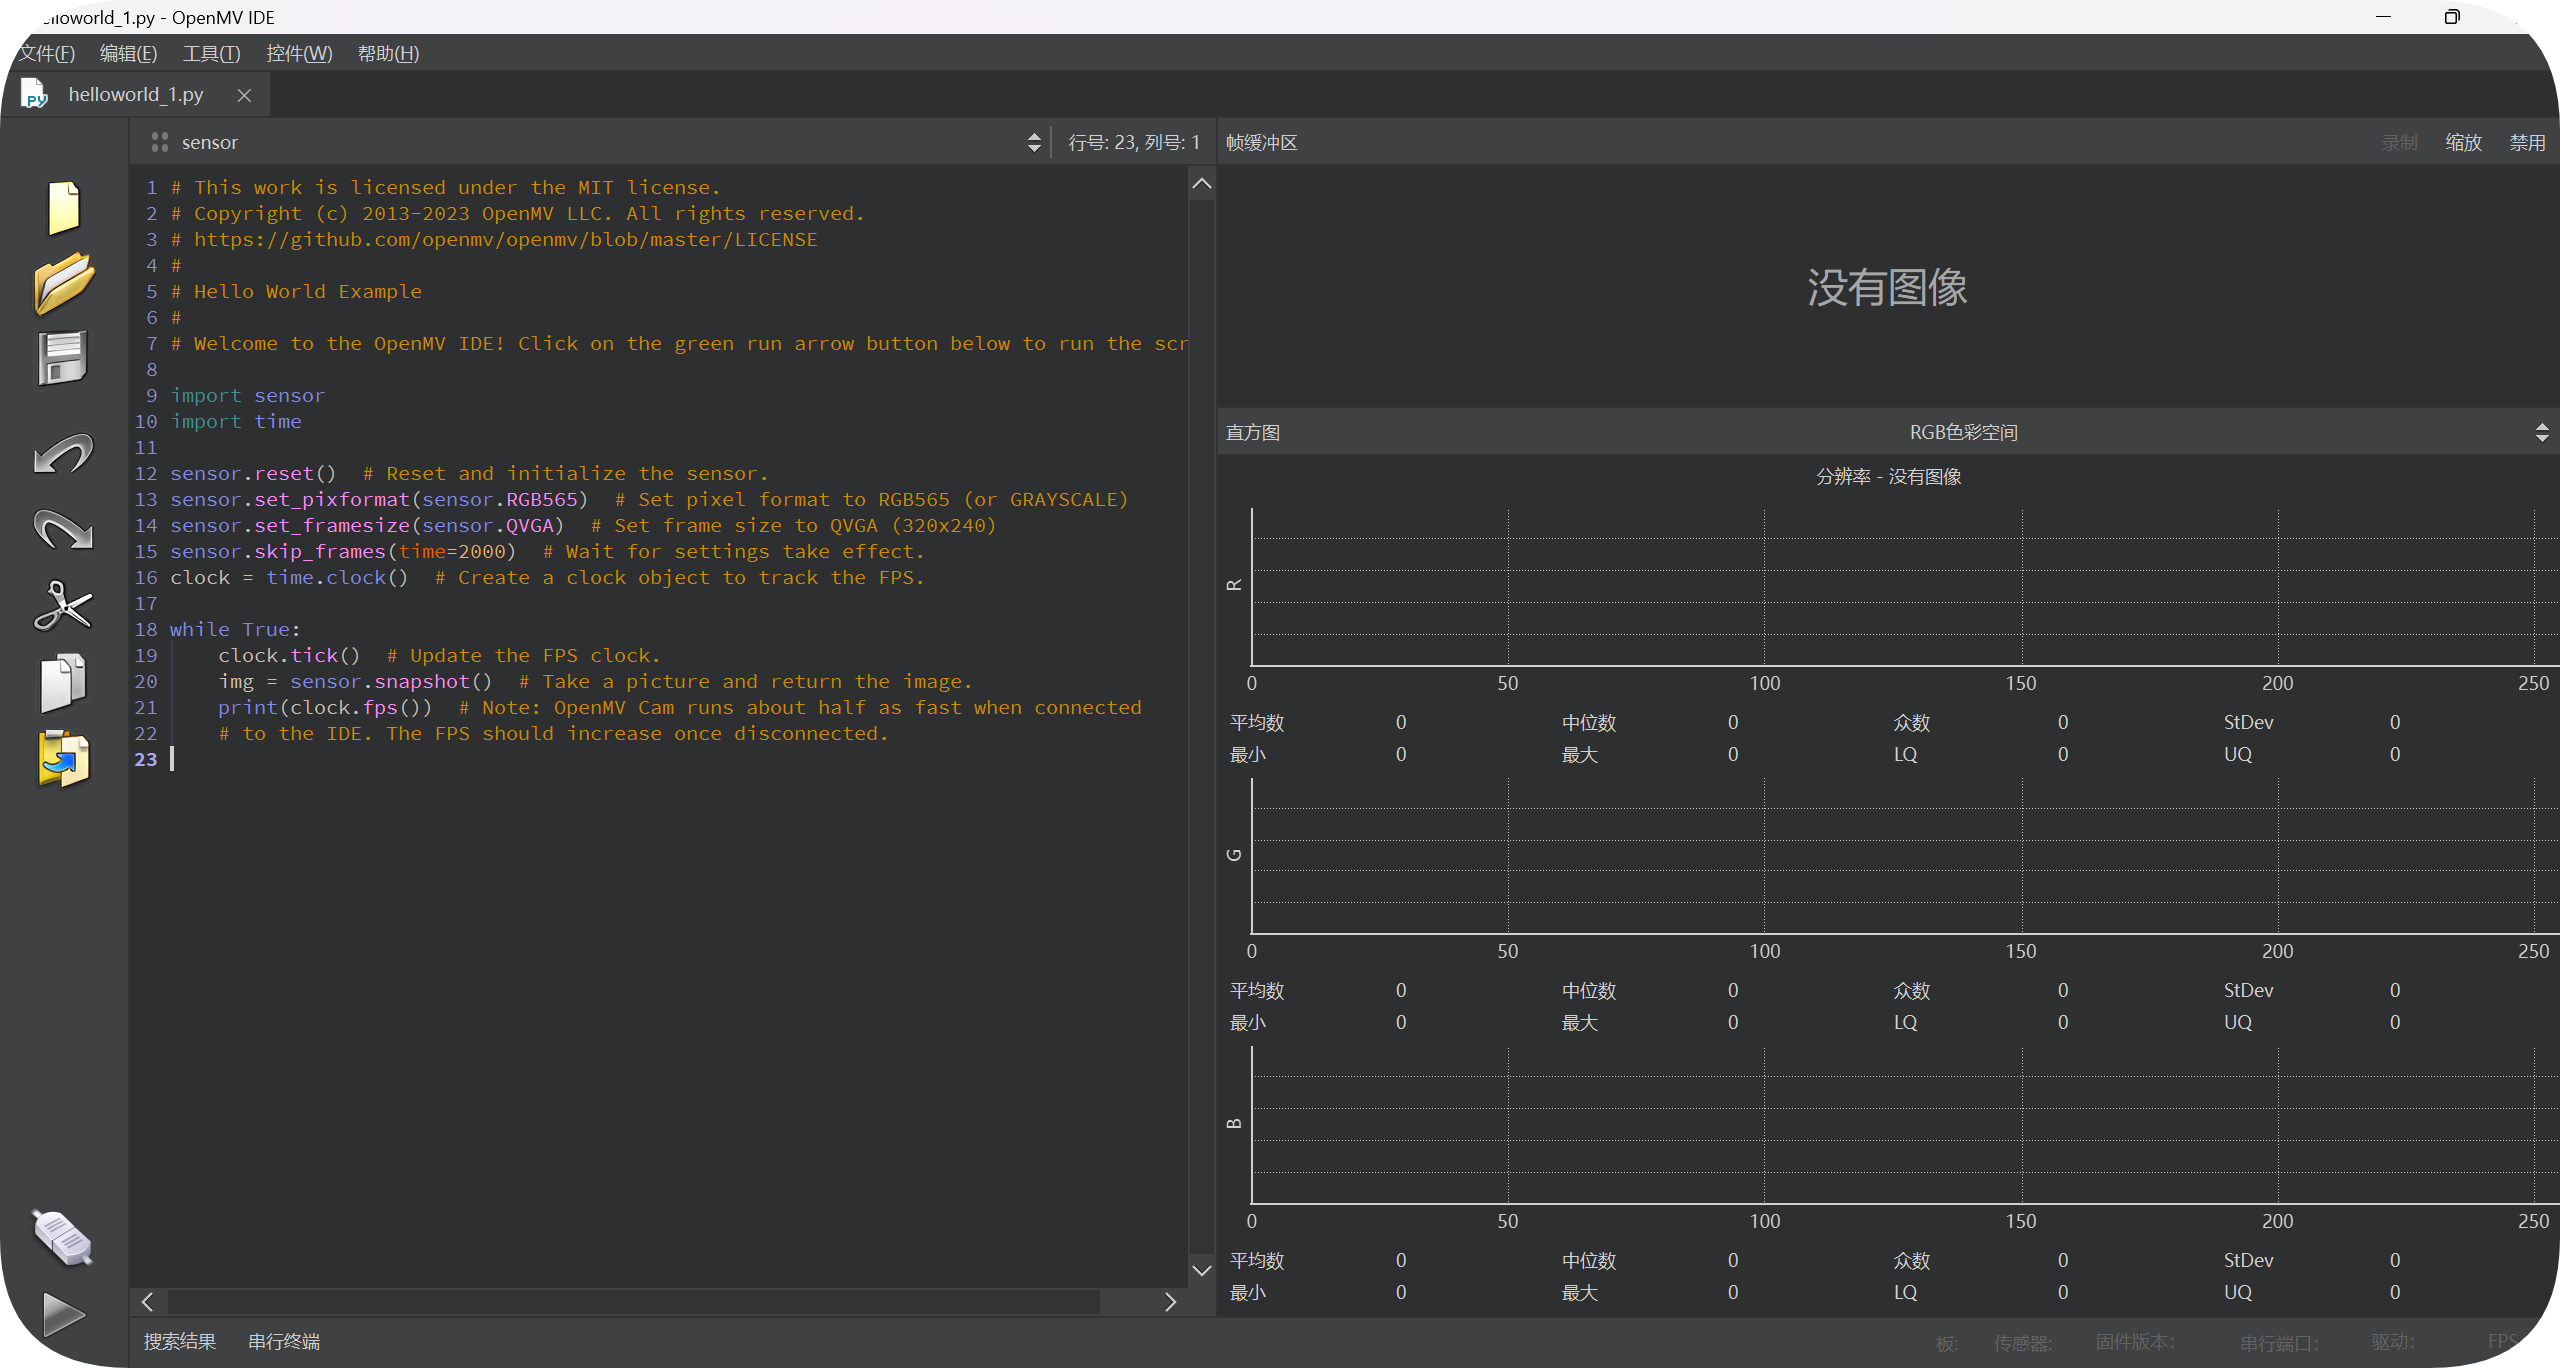This screenshot has width=2560, height=1368.
Task: Save the script with the floppy icon
Action: 64,358
